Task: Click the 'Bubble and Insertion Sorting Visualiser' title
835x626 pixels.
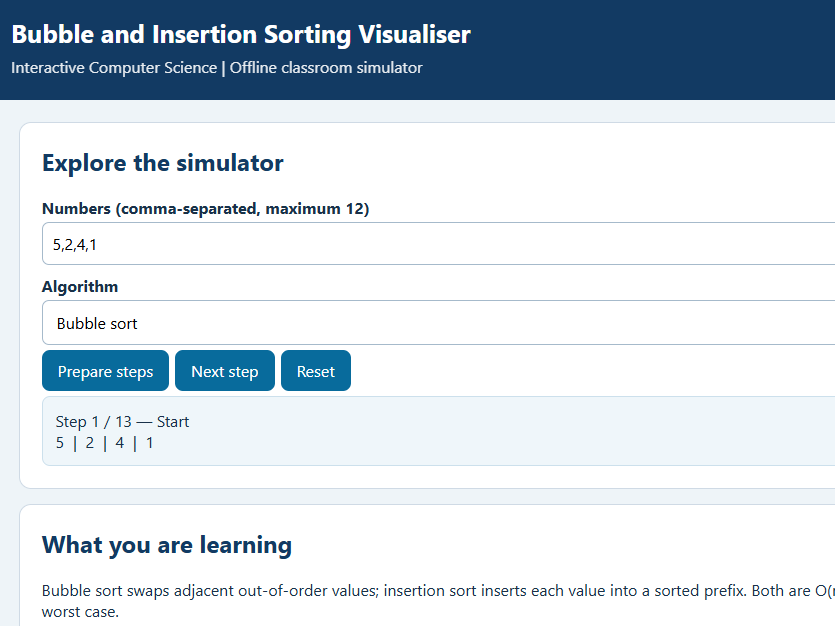Action: pos(241,35)
